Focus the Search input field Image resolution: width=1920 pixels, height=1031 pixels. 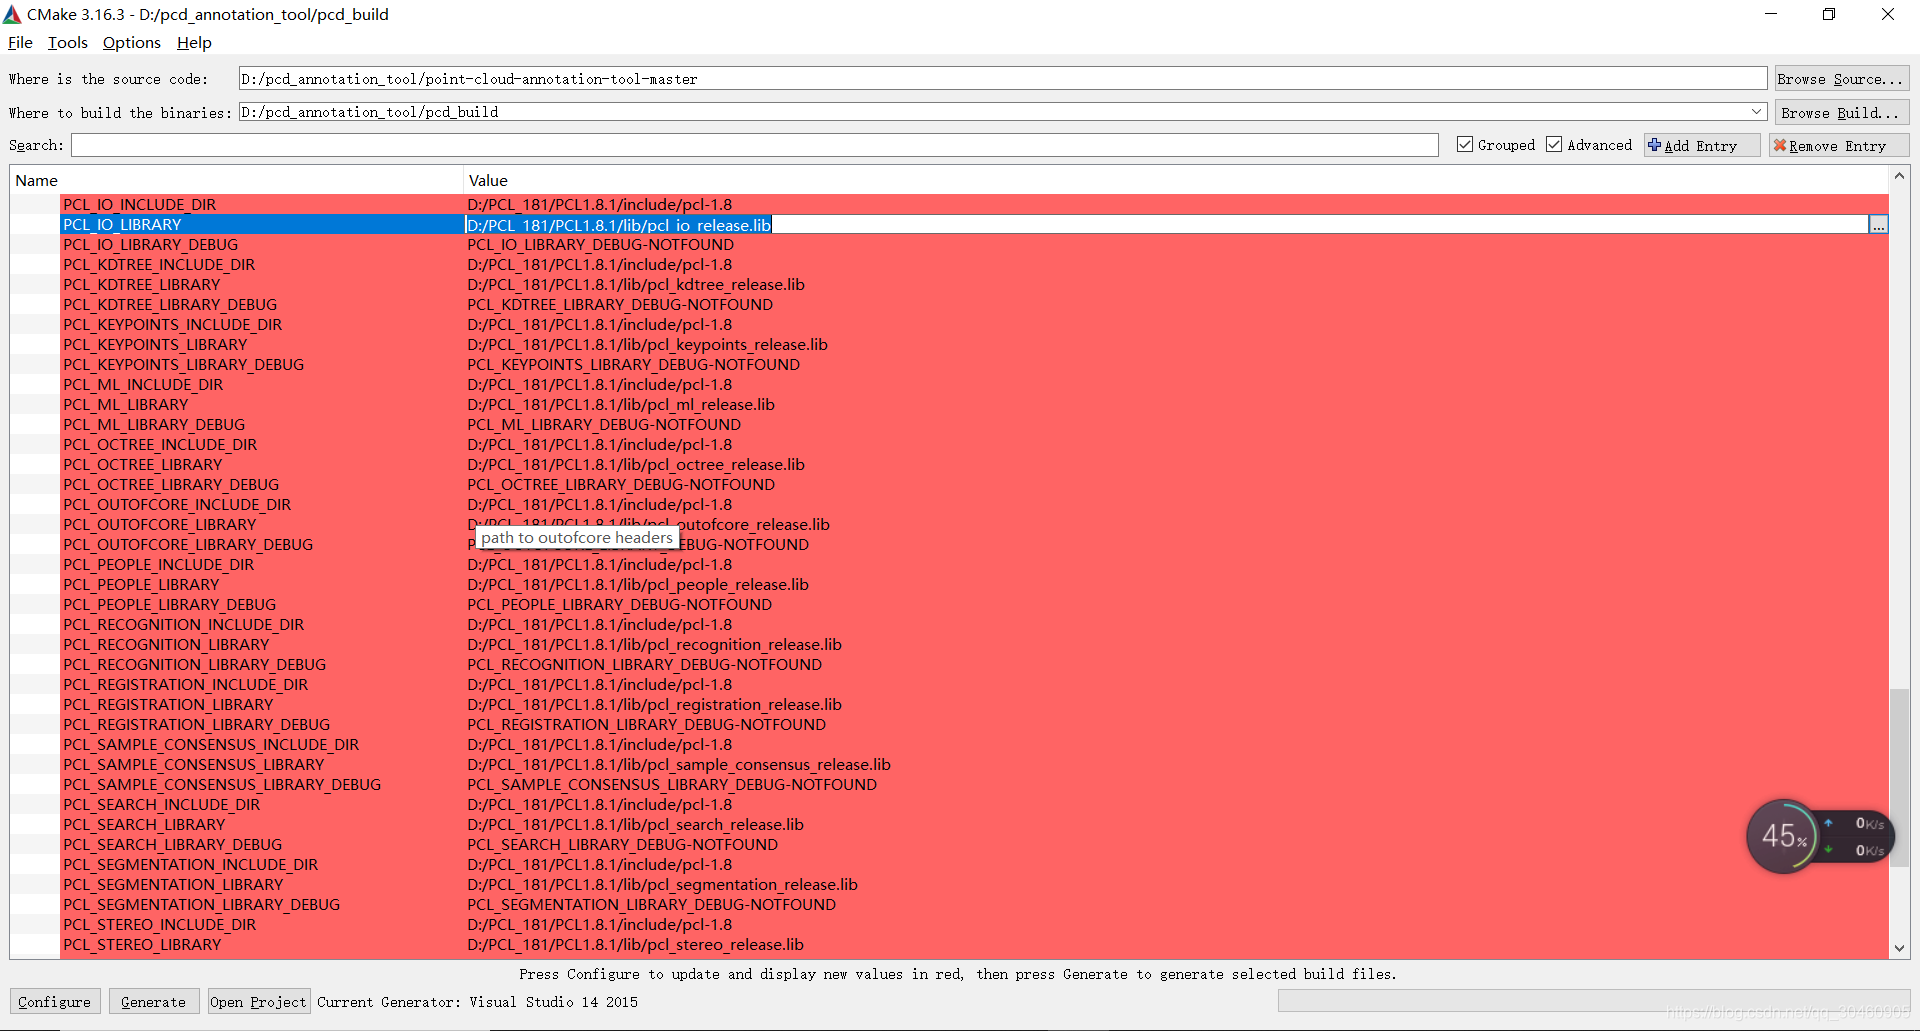tap(755, 145)
